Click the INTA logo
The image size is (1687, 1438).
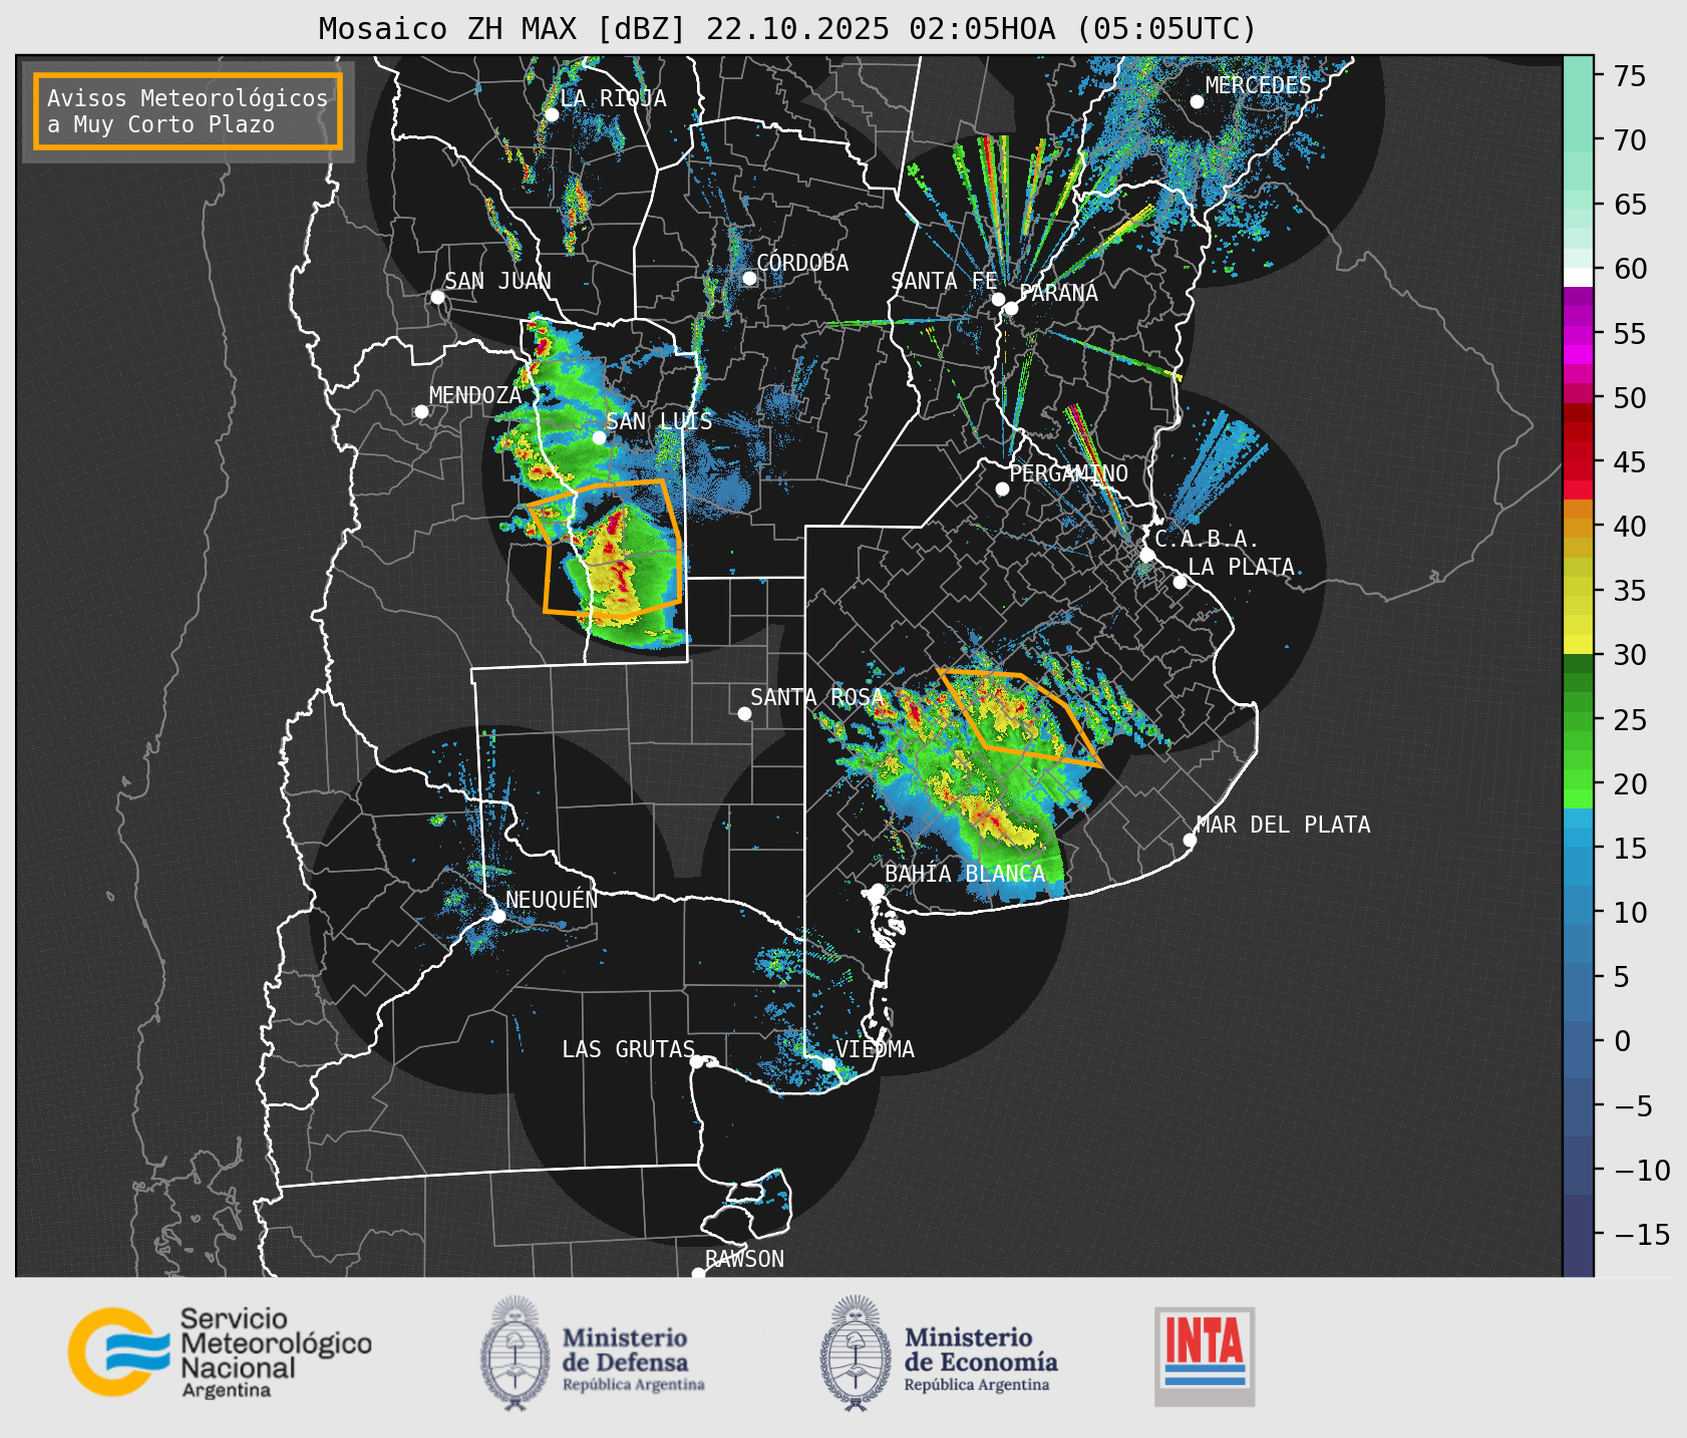1205,1356
